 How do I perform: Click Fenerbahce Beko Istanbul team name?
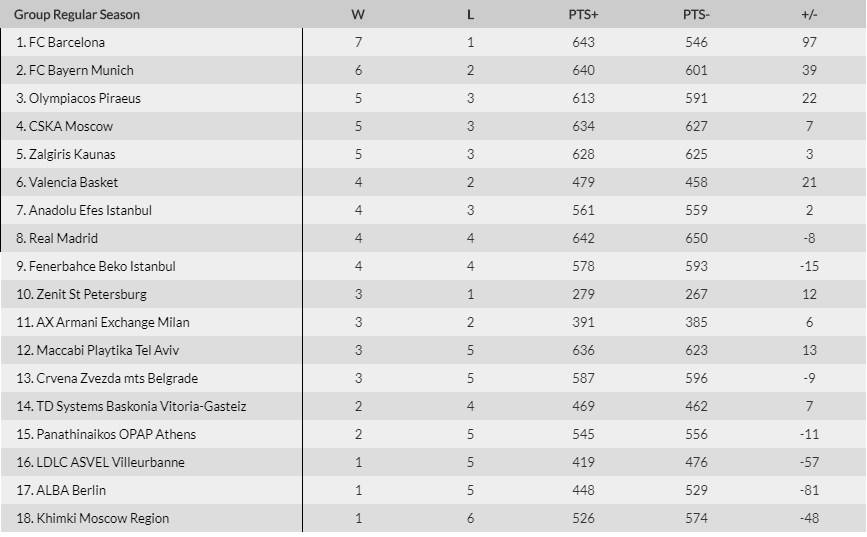102,266
